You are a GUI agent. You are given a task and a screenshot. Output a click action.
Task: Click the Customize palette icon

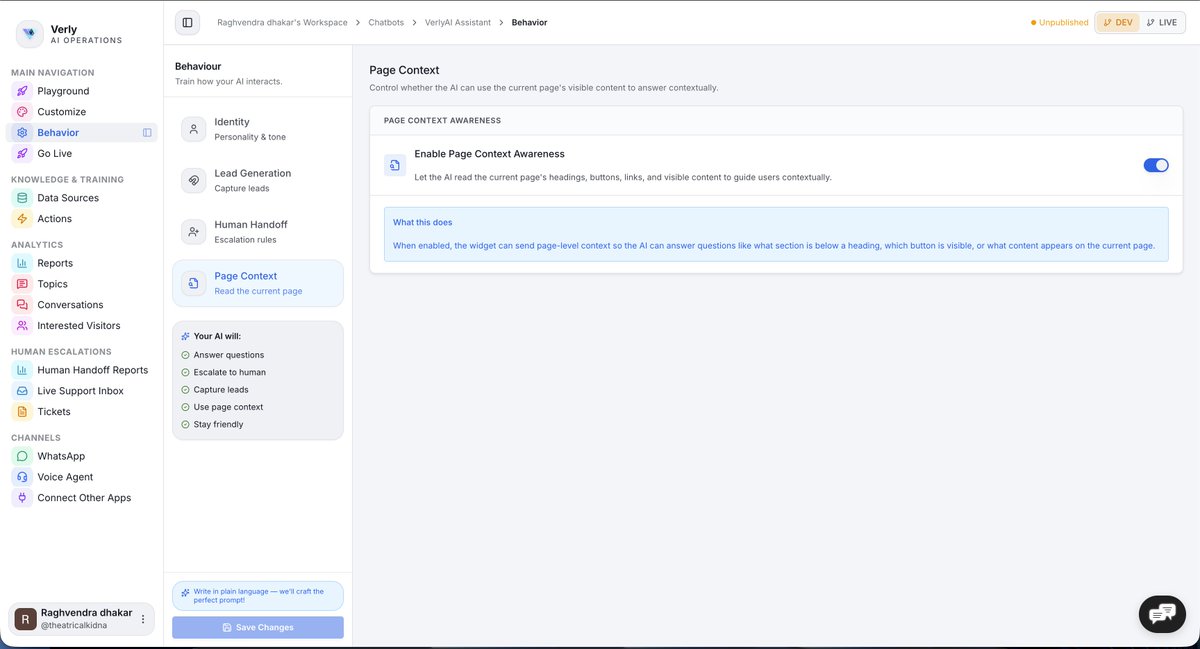[x=21, y=112]
